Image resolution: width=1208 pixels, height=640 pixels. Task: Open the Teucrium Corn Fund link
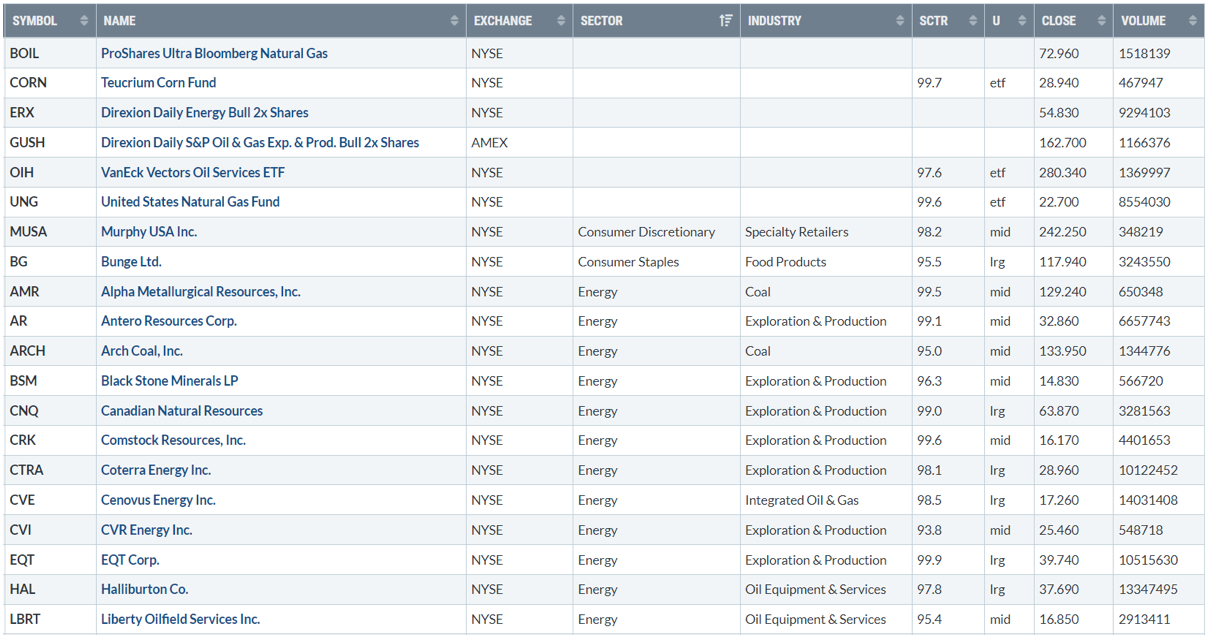158,83
